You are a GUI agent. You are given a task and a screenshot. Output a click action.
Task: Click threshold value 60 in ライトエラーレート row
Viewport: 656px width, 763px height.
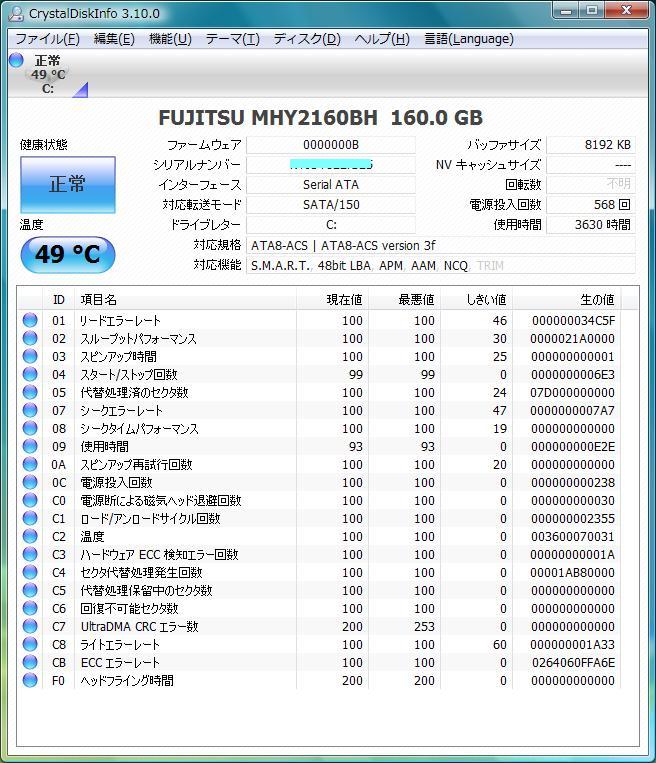pos(500,645)
